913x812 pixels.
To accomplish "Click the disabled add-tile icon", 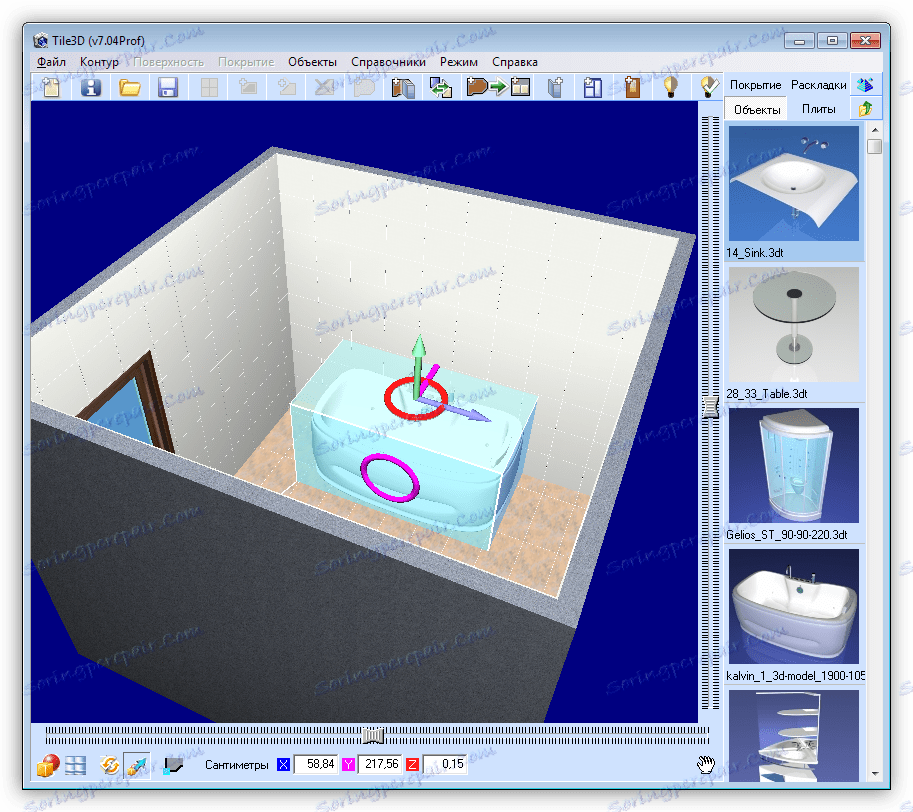I will click(x=247, y=87).
